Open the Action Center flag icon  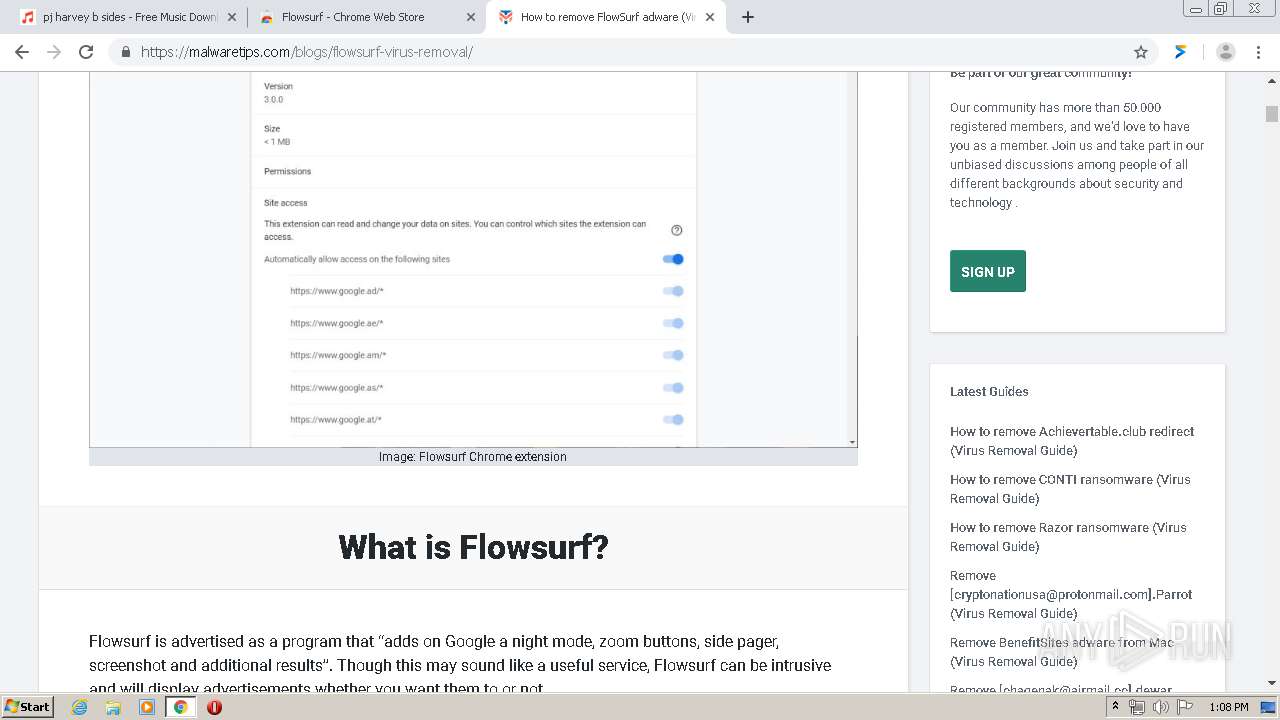pos(1185,707)
